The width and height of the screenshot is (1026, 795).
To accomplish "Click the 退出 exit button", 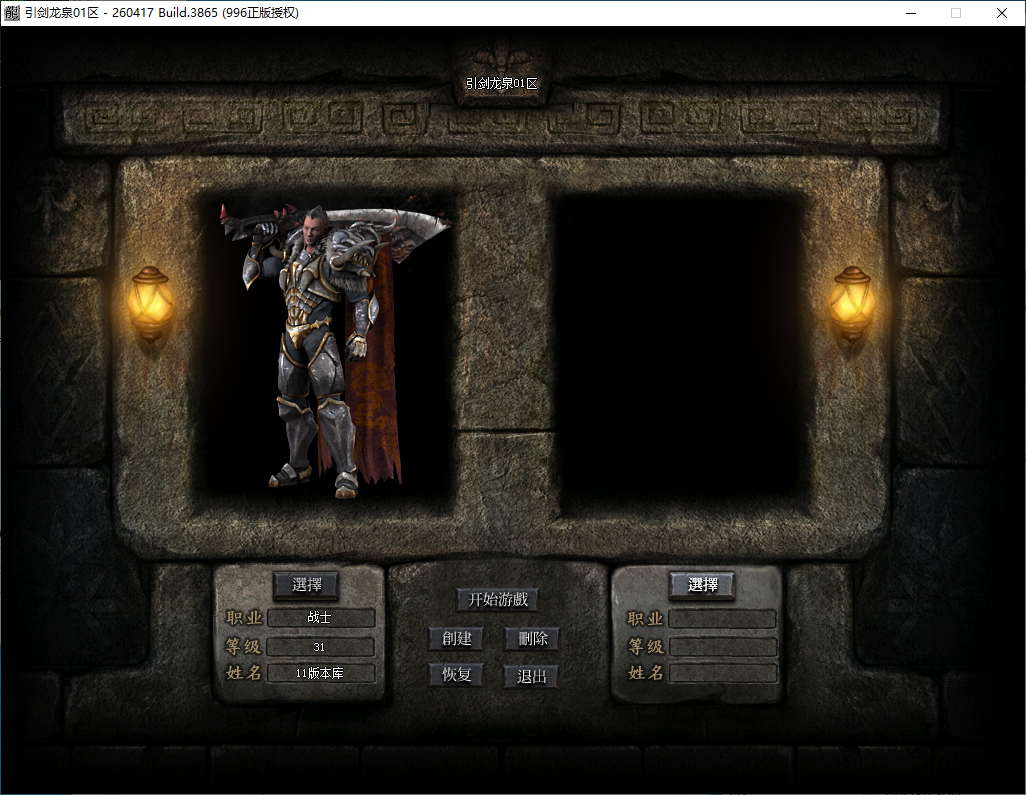I will coord(531,676).
